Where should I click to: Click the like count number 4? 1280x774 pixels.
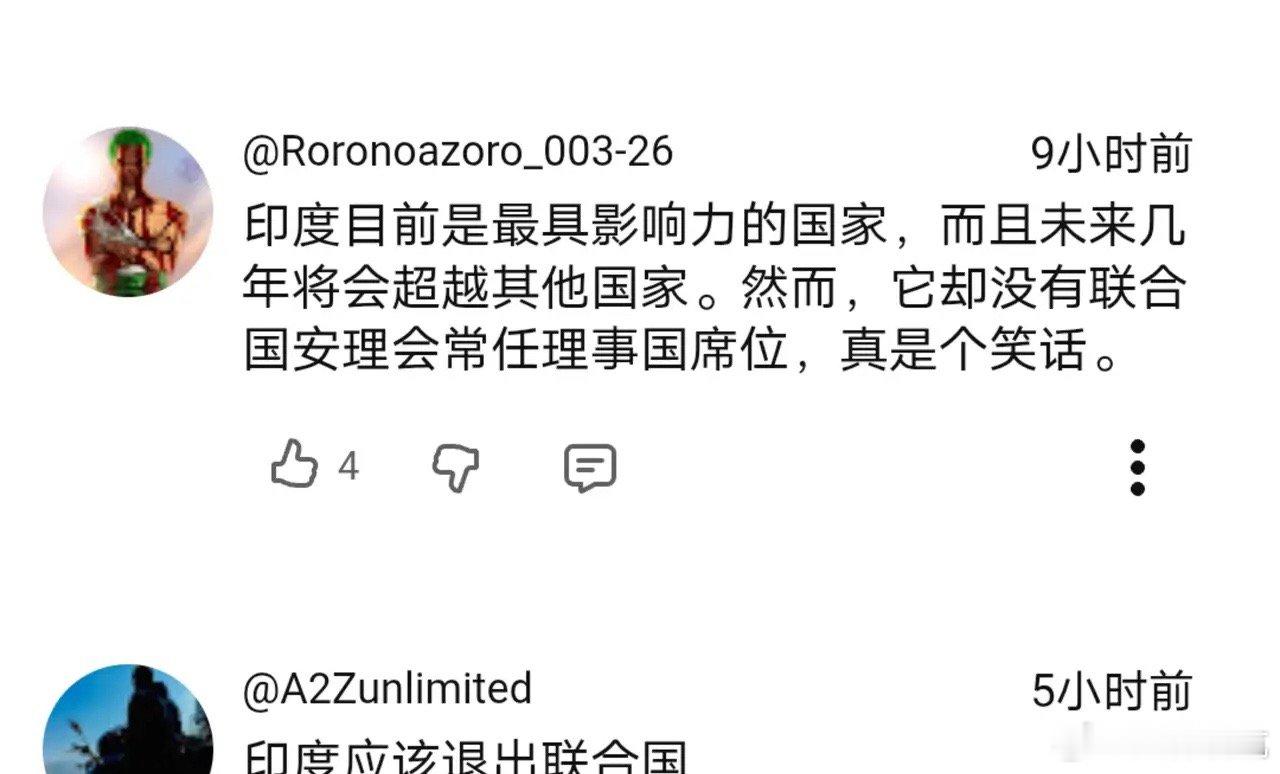(348, 466)
